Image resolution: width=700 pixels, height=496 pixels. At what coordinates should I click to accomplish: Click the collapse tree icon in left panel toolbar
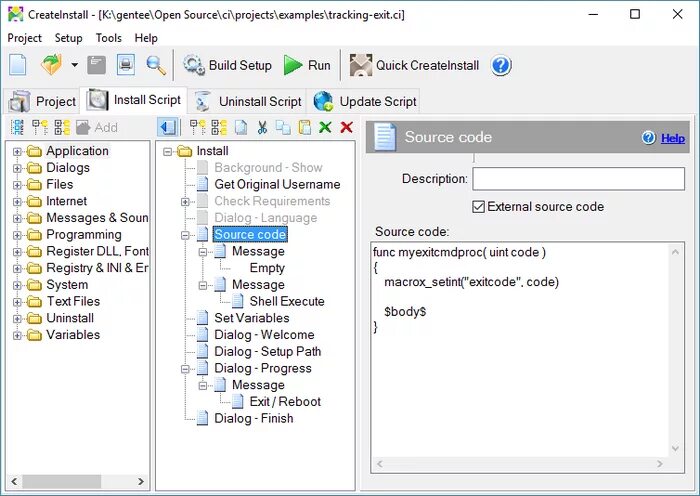(x=40, y=127)
